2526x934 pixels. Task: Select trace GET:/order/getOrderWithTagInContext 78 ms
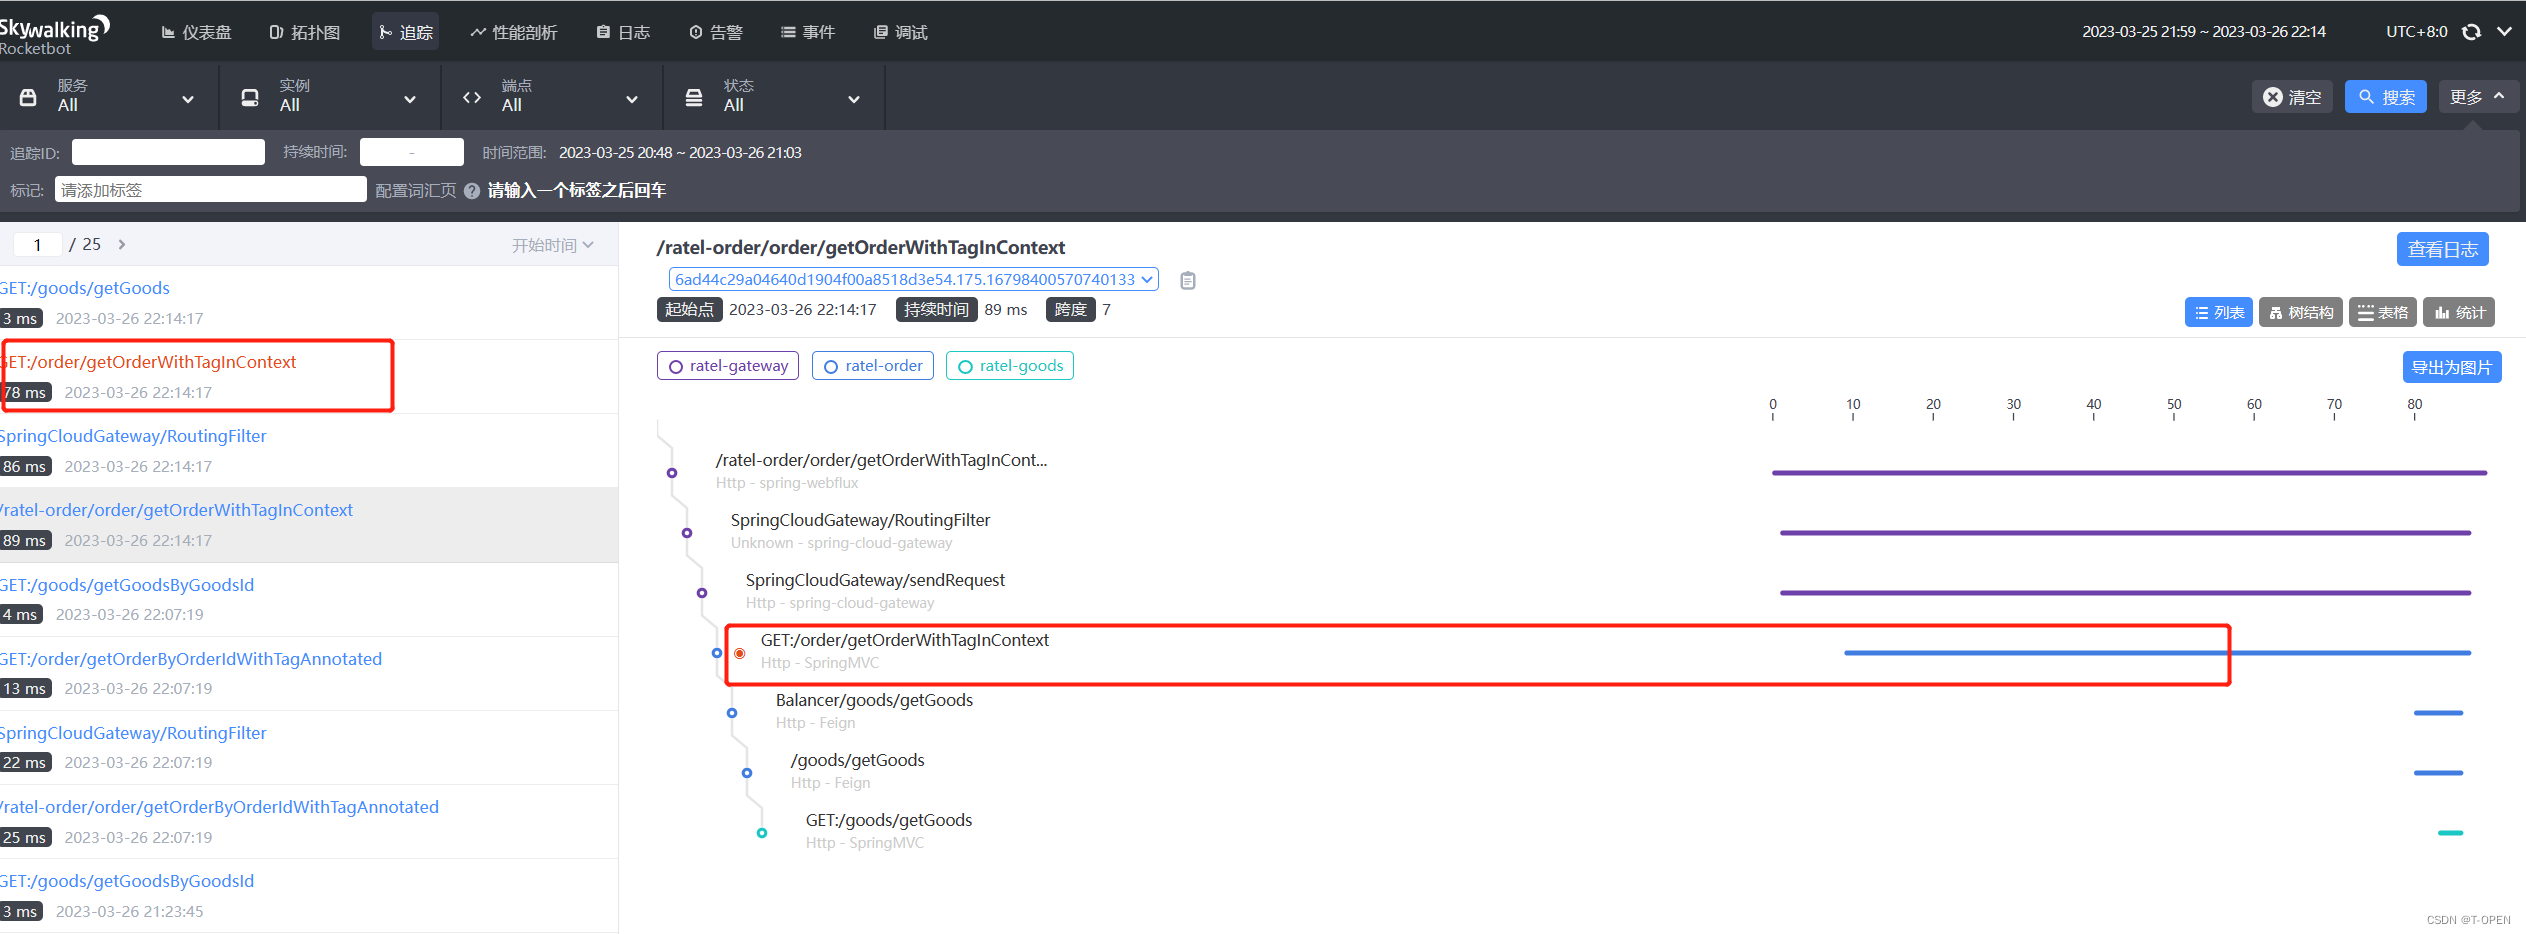tap(309, 377)
